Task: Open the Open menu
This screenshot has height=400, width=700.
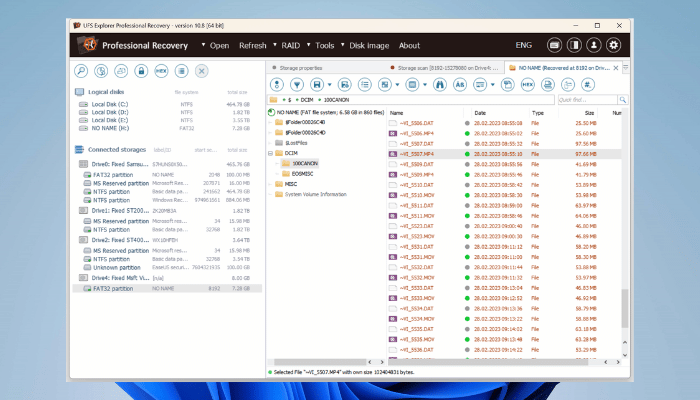Action: pos(219,46)
